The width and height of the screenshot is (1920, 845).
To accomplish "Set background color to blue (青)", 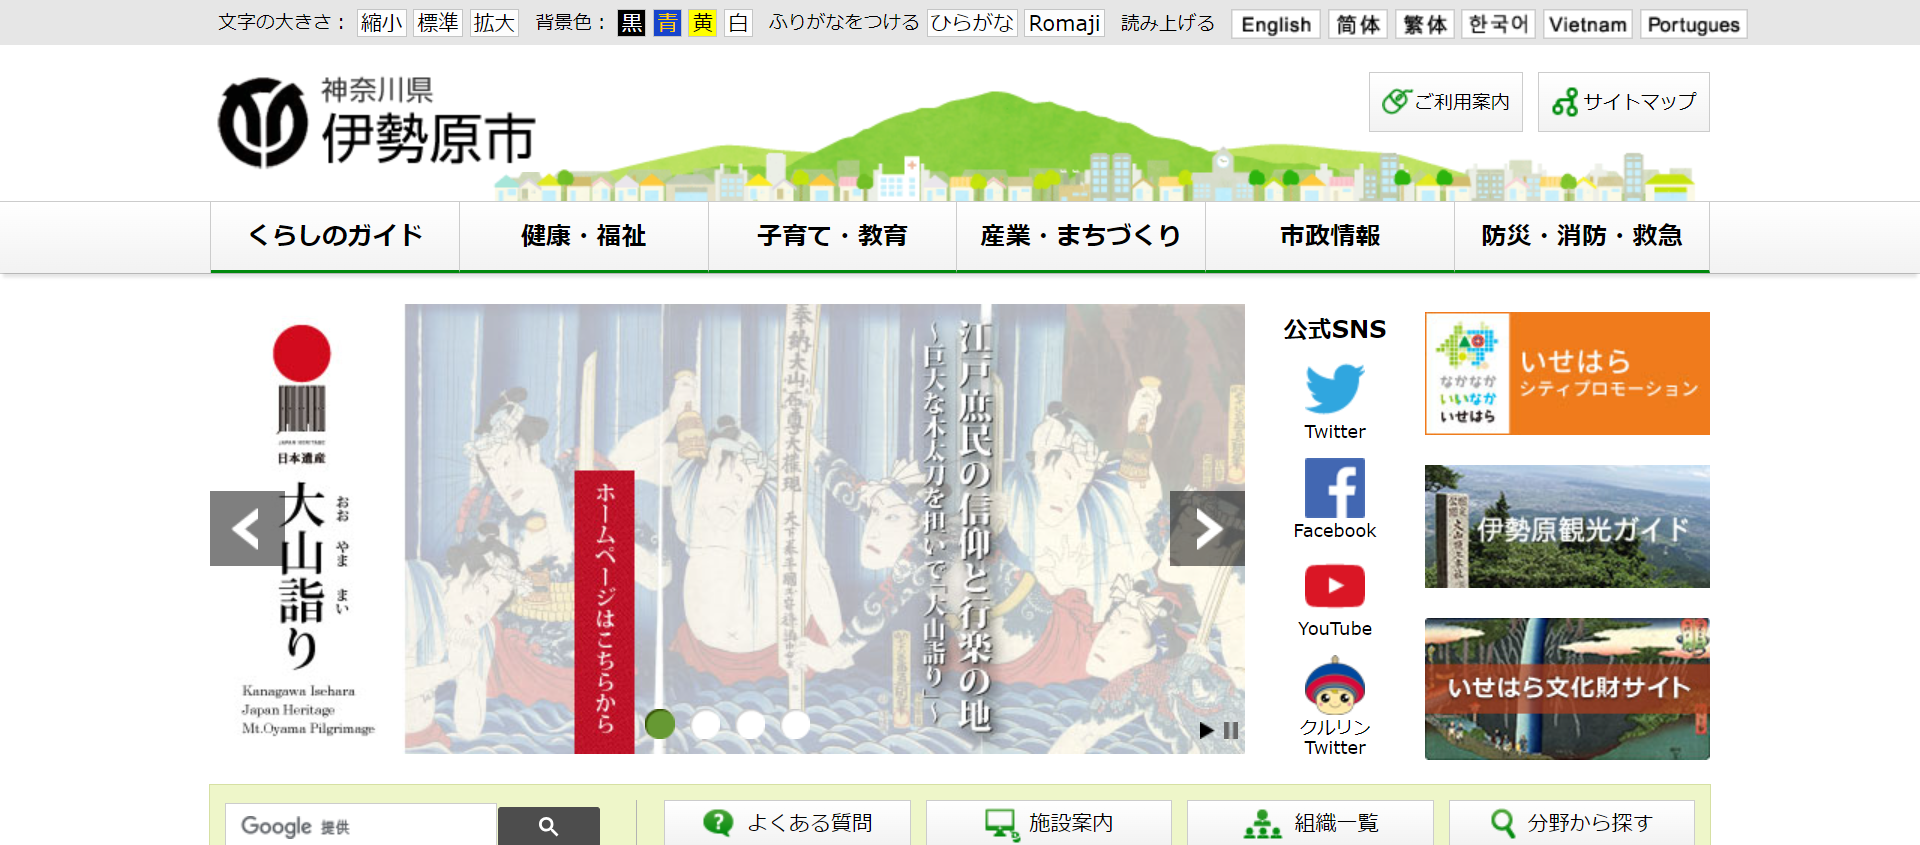I will tap(667, 23).
